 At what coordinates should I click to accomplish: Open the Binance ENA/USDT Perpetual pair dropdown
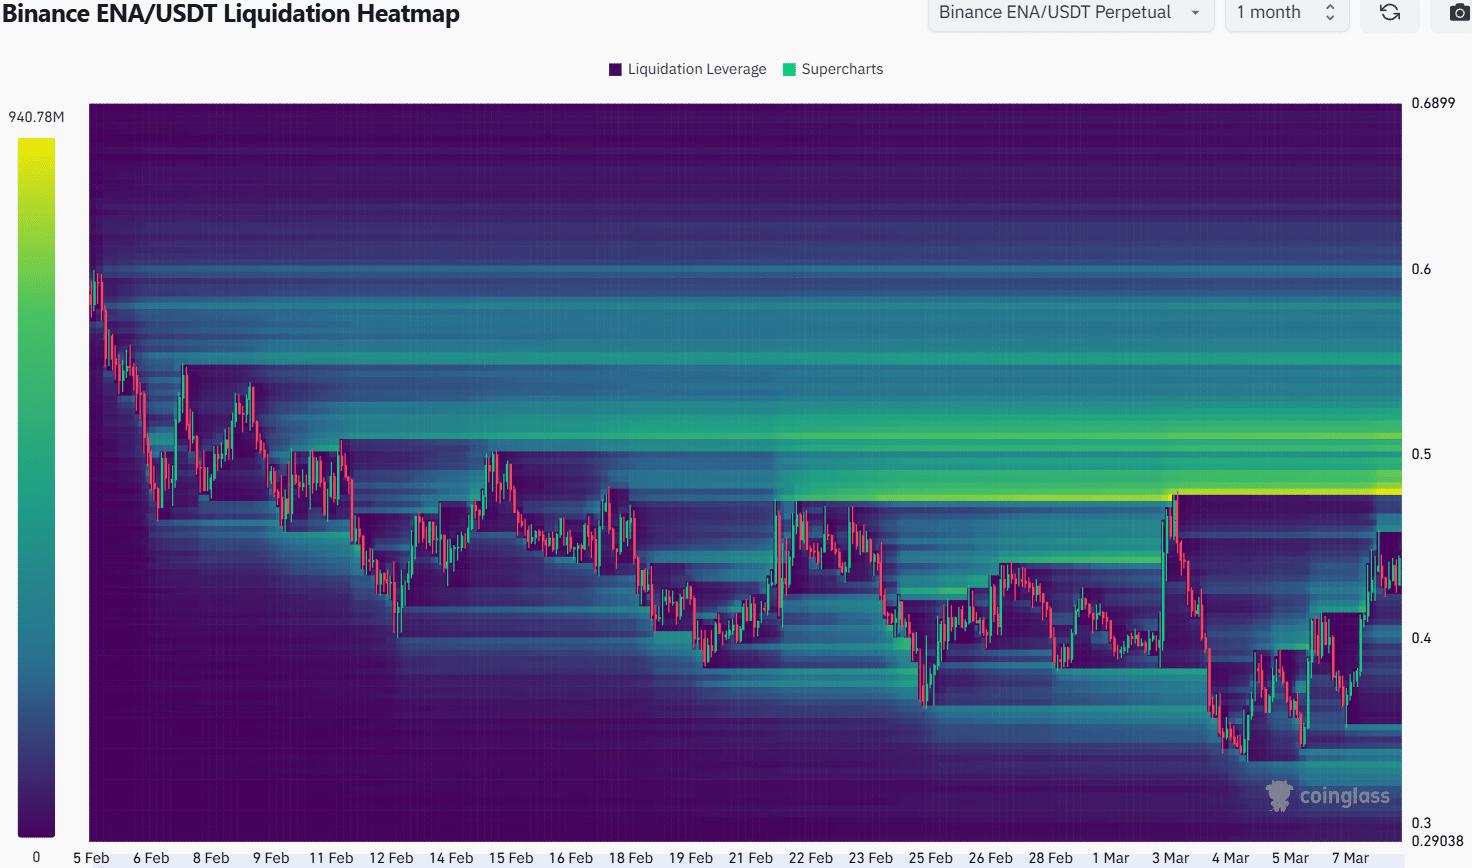click(1071, 13)
